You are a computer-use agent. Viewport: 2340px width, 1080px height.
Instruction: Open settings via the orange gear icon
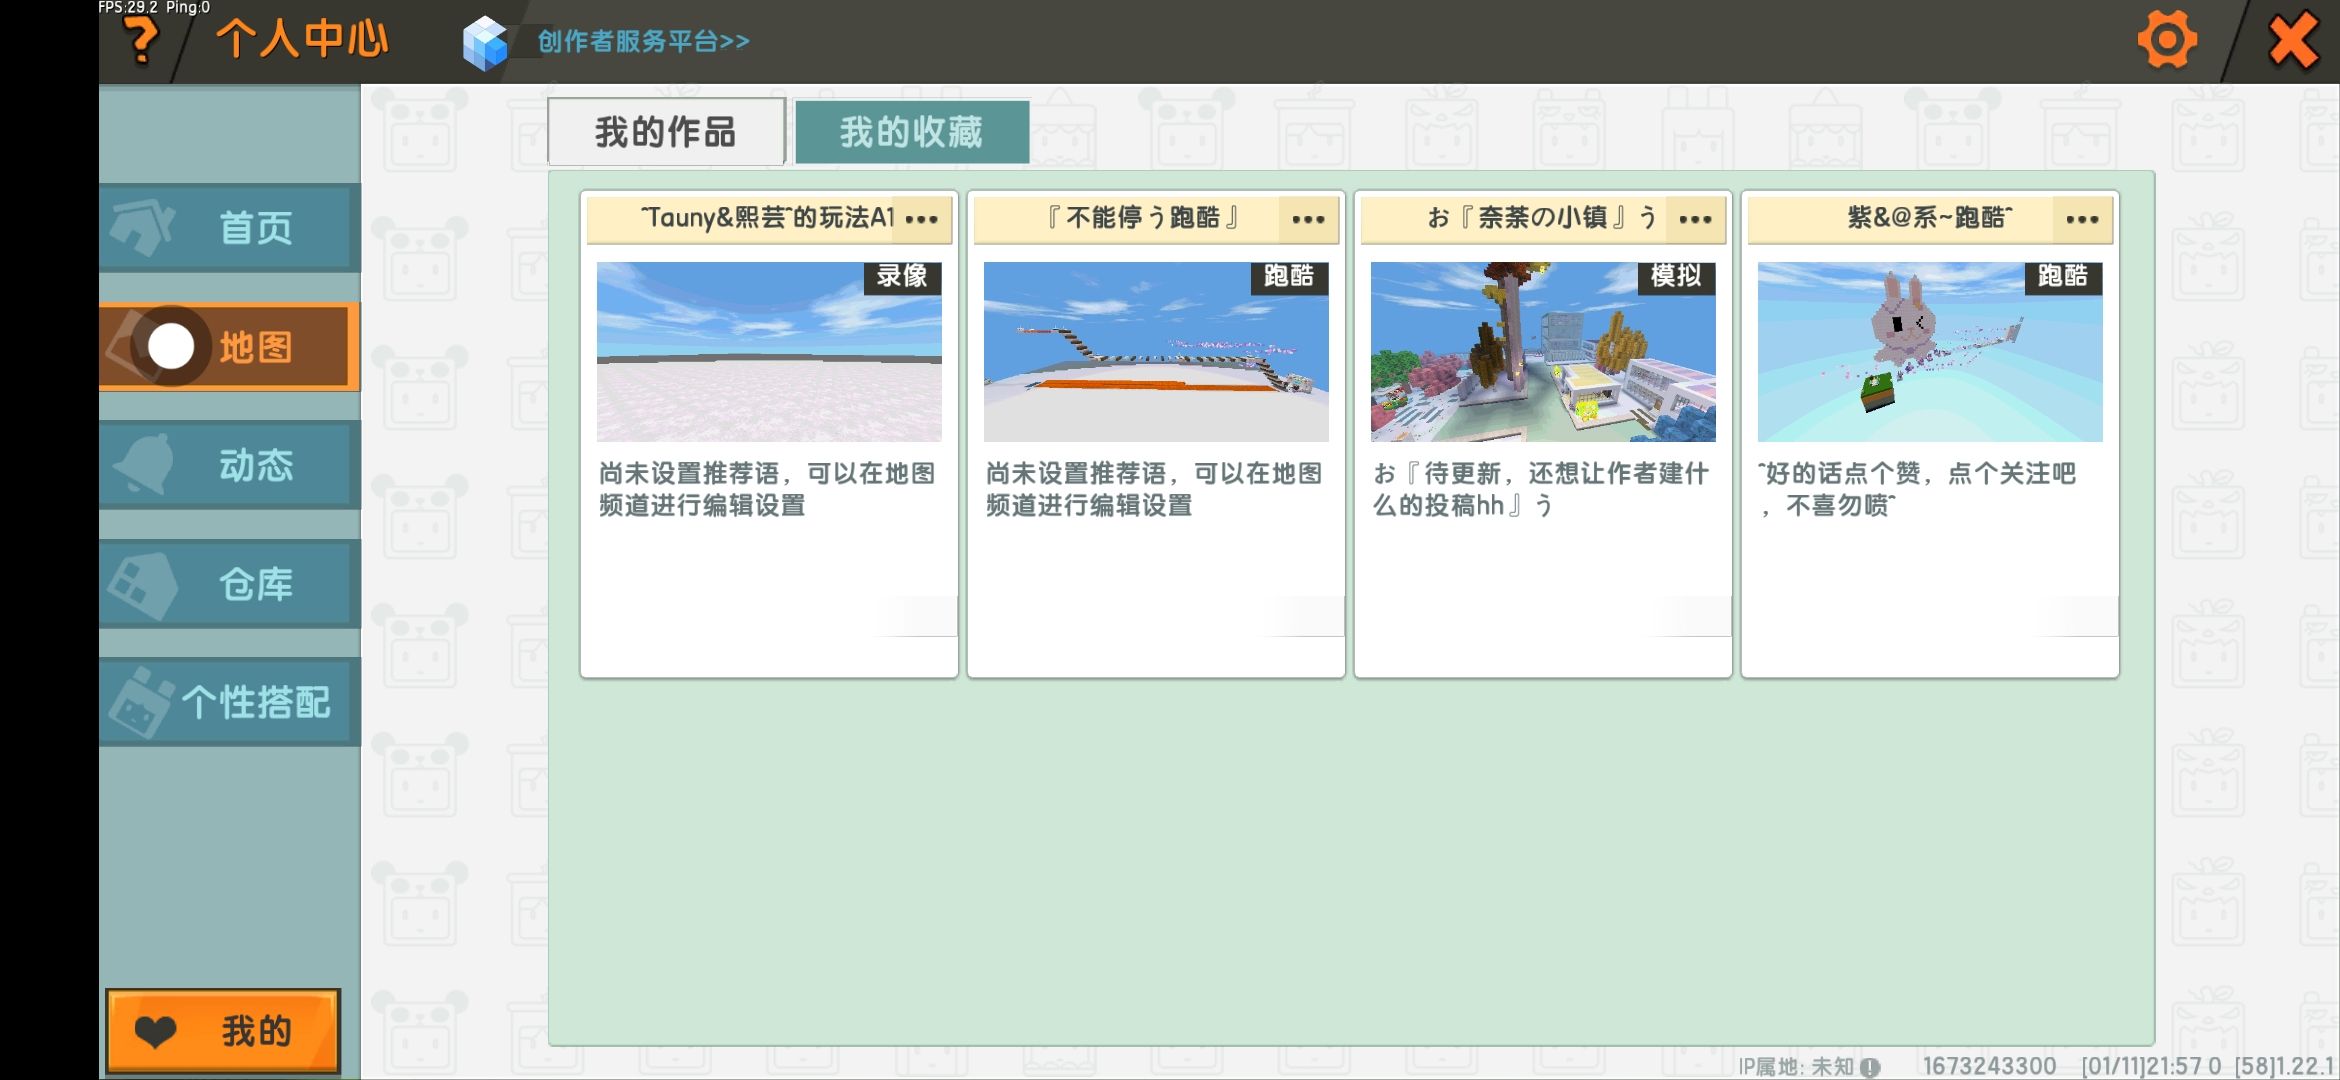click(x=2166, y=41)
